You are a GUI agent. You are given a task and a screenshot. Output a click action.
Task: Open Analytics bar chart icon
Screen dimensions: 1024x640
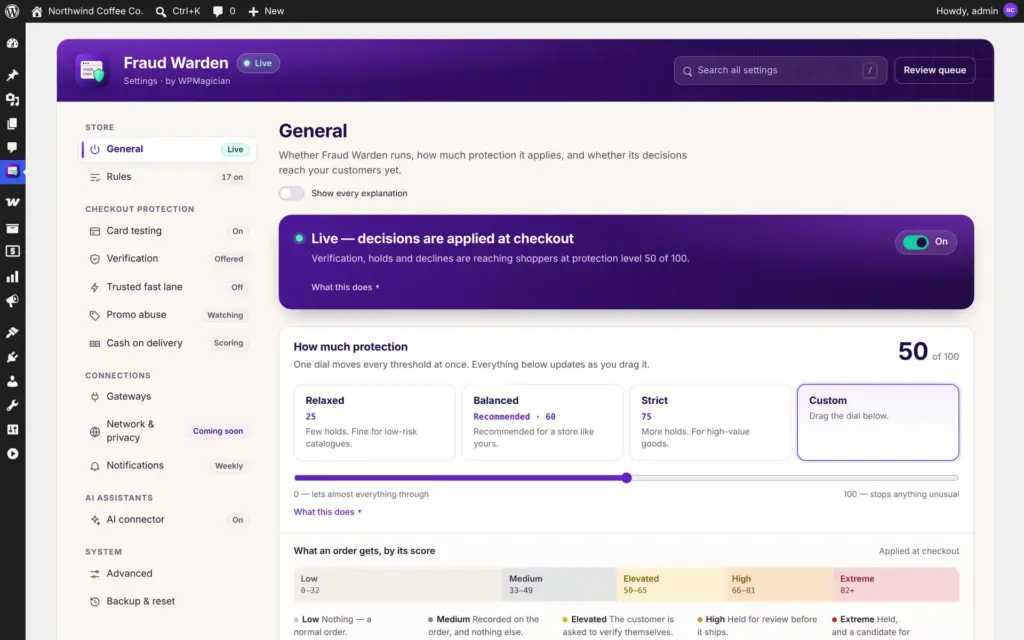click(x=12, y=277)
